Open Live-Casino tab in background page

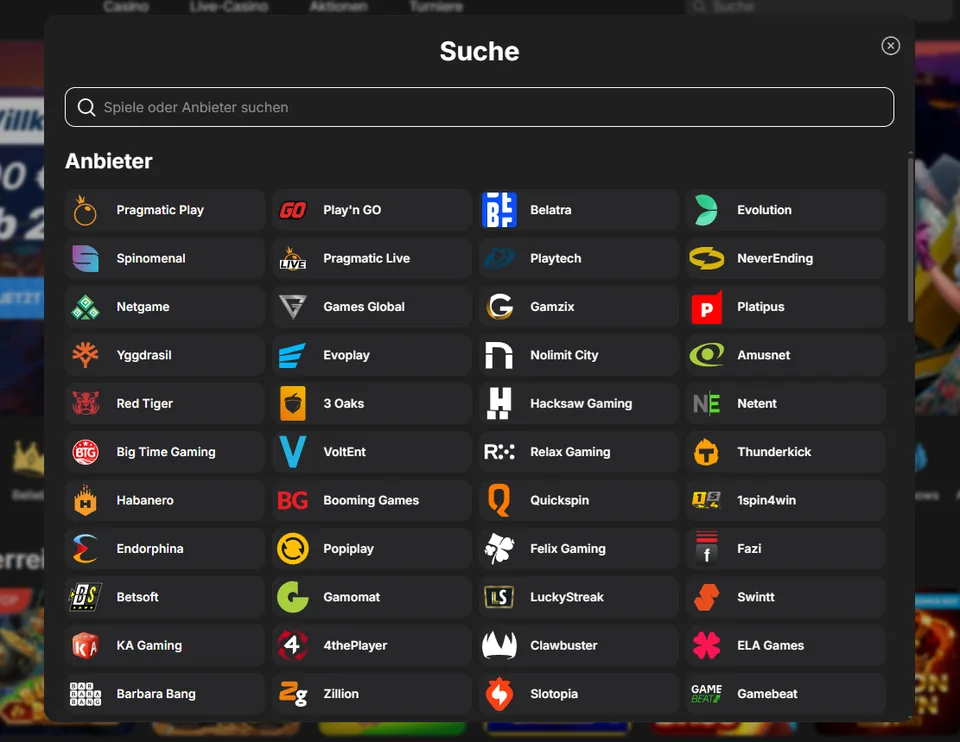click(x=229, y=7)
